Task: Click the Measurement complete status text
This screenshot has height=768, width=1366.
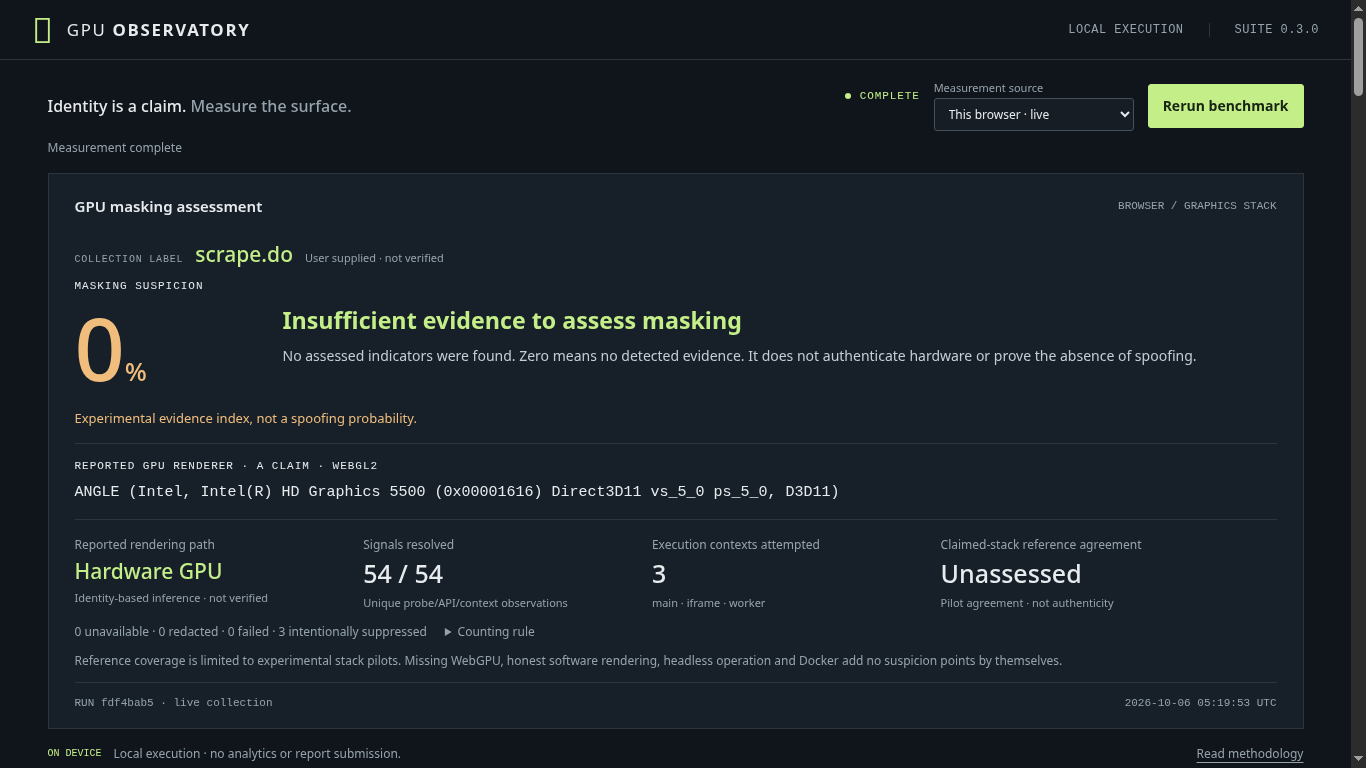Action: click(x=115, y=148)
